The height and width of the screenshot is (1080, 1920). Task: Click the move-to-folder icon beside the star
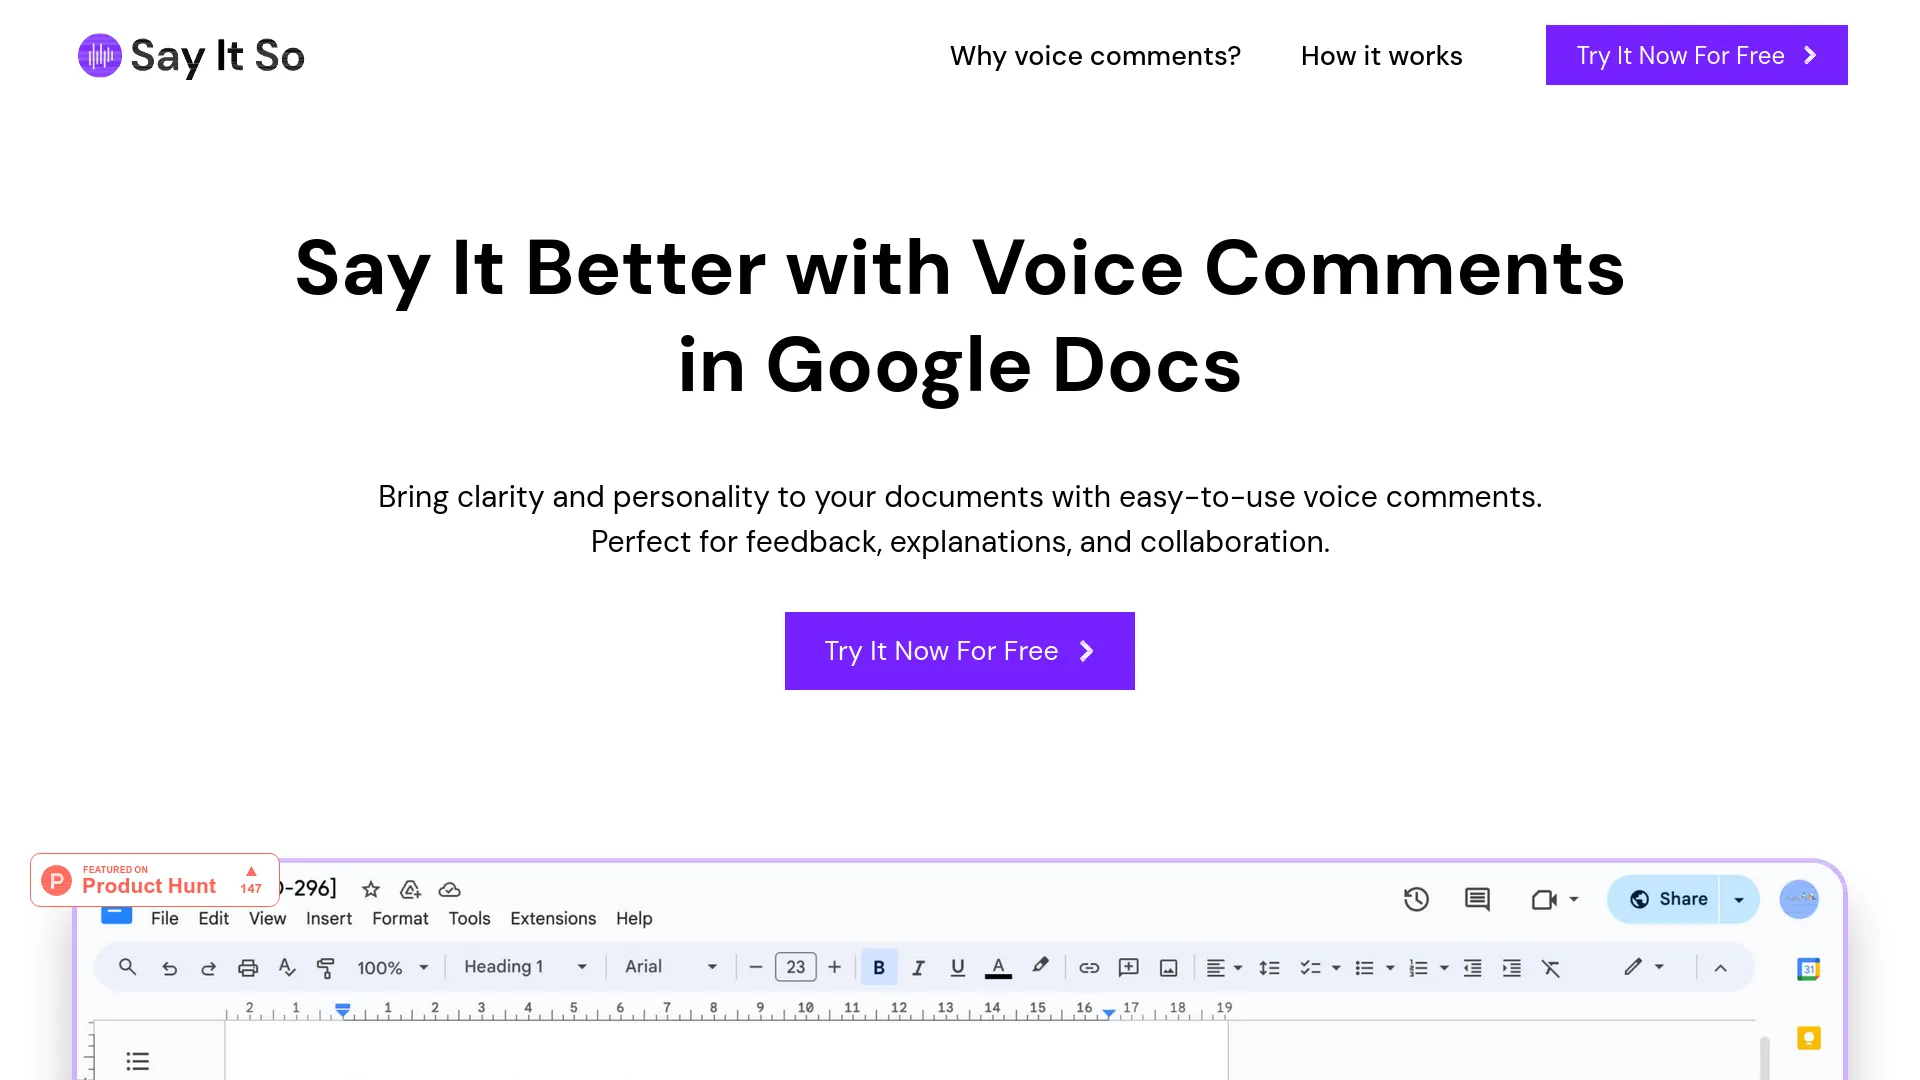[410, 889]
